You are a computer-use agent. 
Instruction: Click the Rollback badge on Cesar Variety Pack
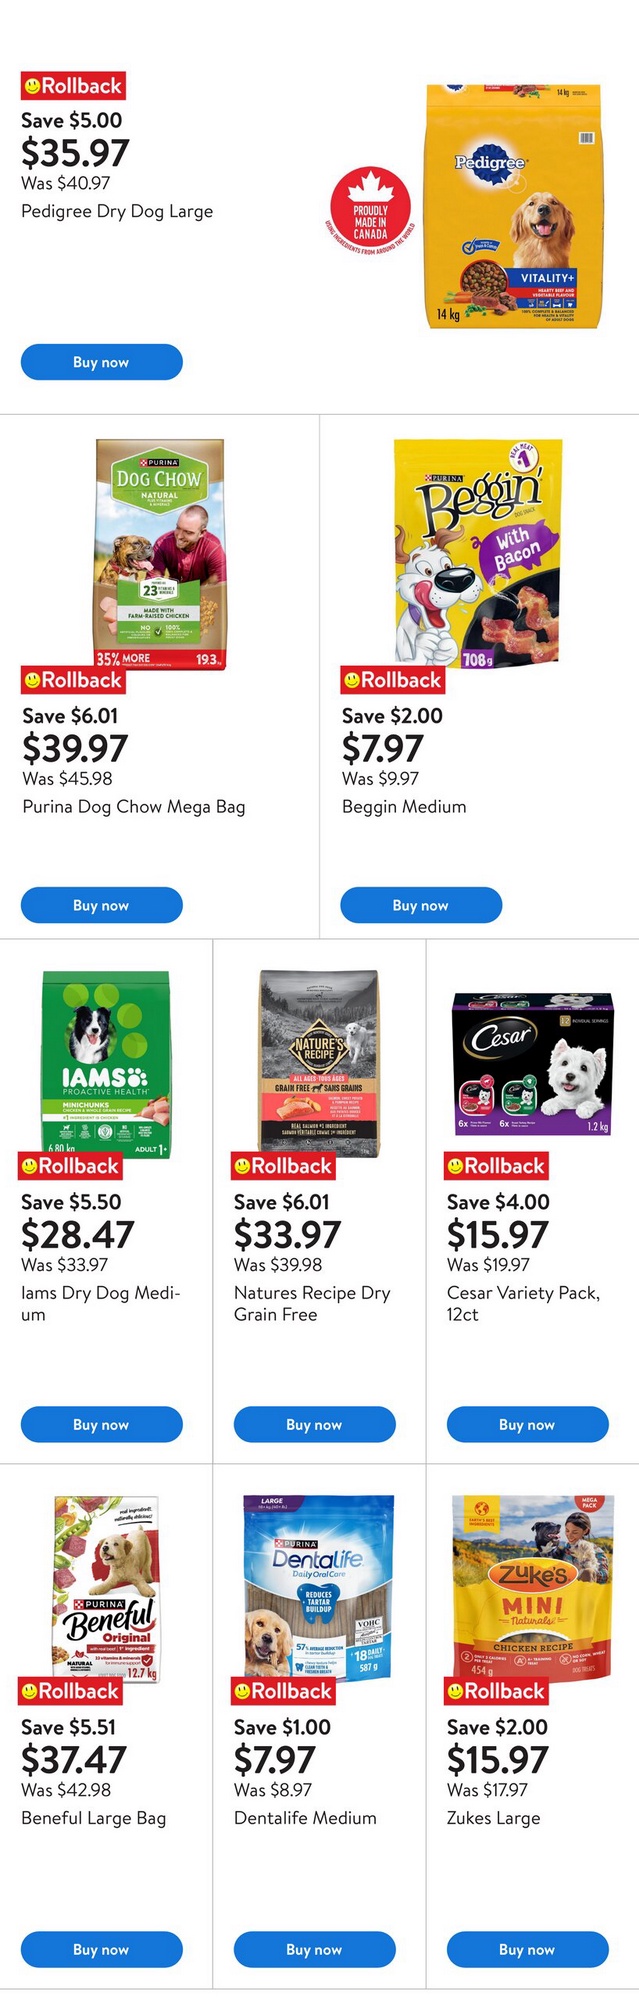point(496,1166)
